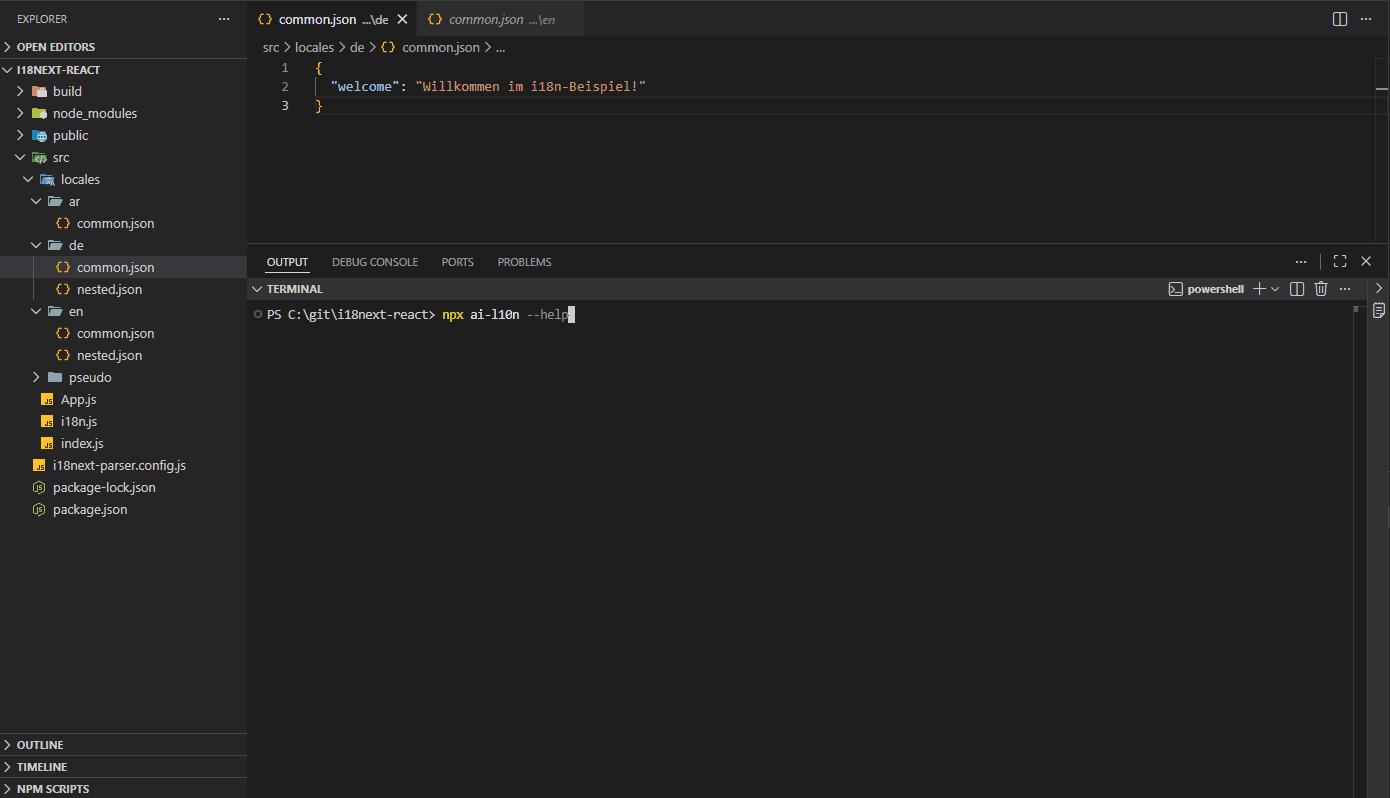This screenshot has width=1390, height=798.
Task: Expand the TIMELINE section
Action: (x=123, y=767)
